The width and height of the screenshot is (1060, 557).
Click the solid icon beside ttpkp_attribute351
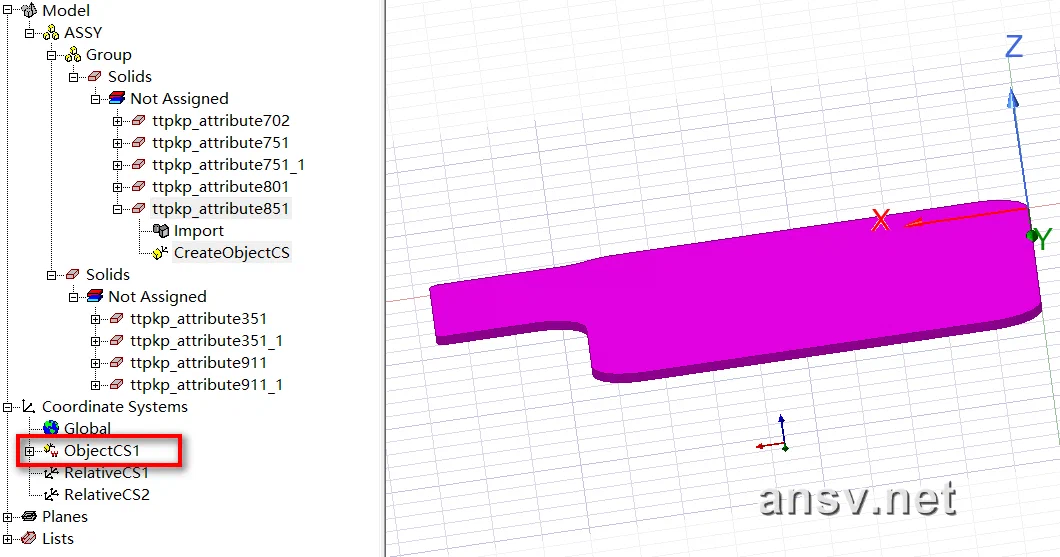coord(116,318)
